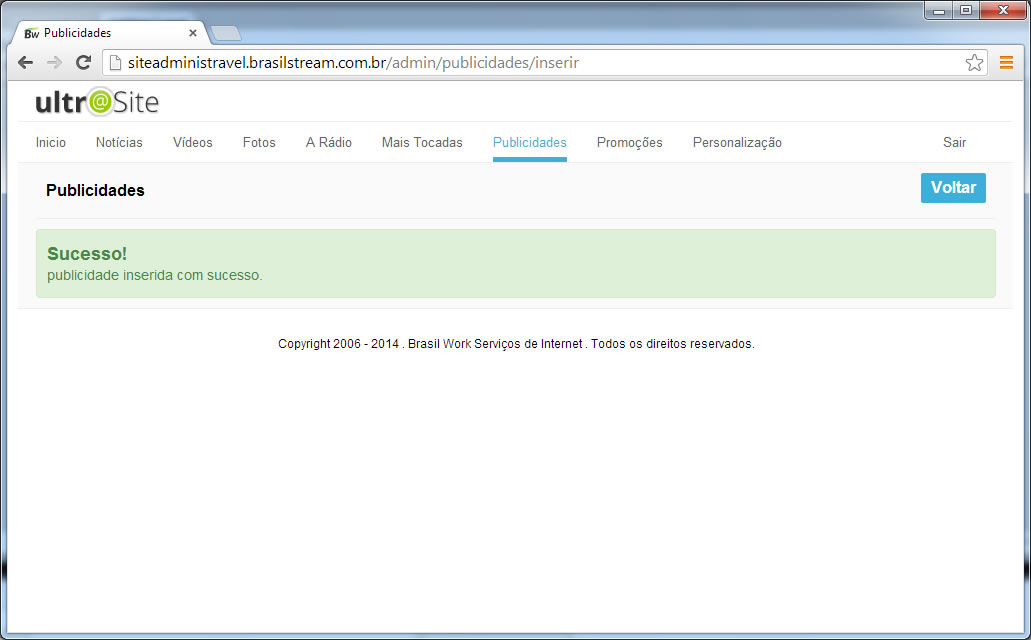The image size is (1031, 640).
Task: Click Sair to log out
Action: coord(954,142)
